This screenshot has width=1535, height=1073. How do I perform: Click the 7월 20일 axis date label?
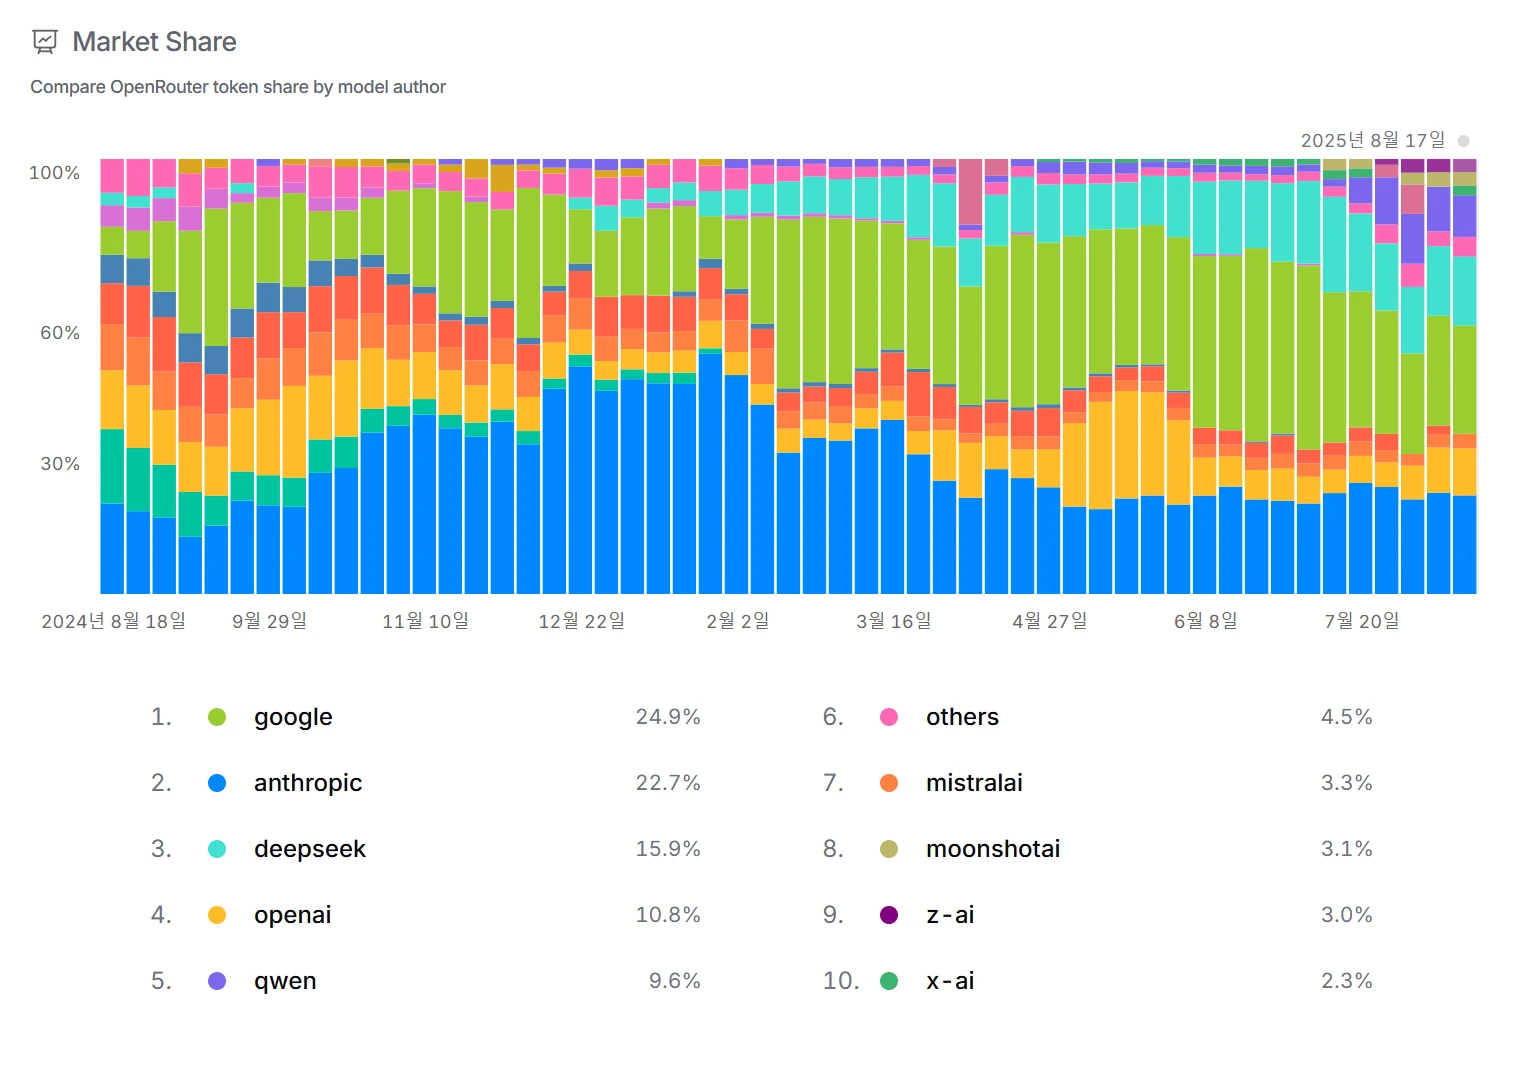tap(1362, 621)
